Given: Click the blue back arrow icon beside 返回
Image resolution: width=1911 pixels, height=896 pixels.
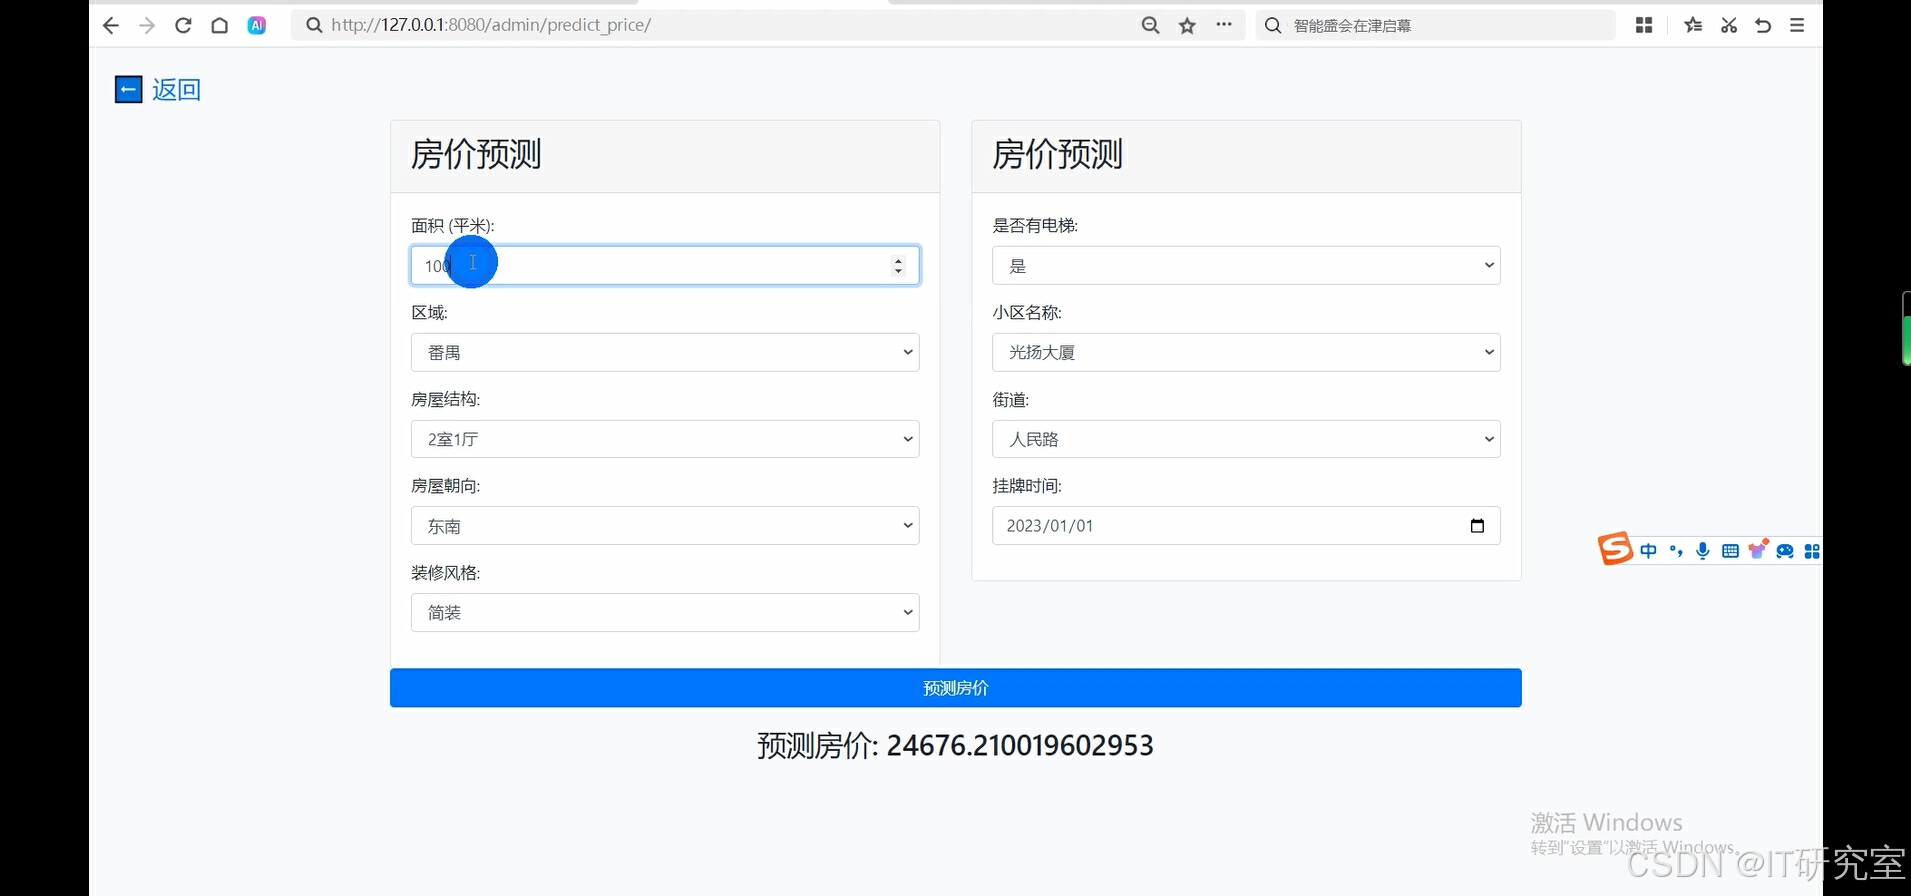Looking at the screenshot, I should [x=128, y=90].
